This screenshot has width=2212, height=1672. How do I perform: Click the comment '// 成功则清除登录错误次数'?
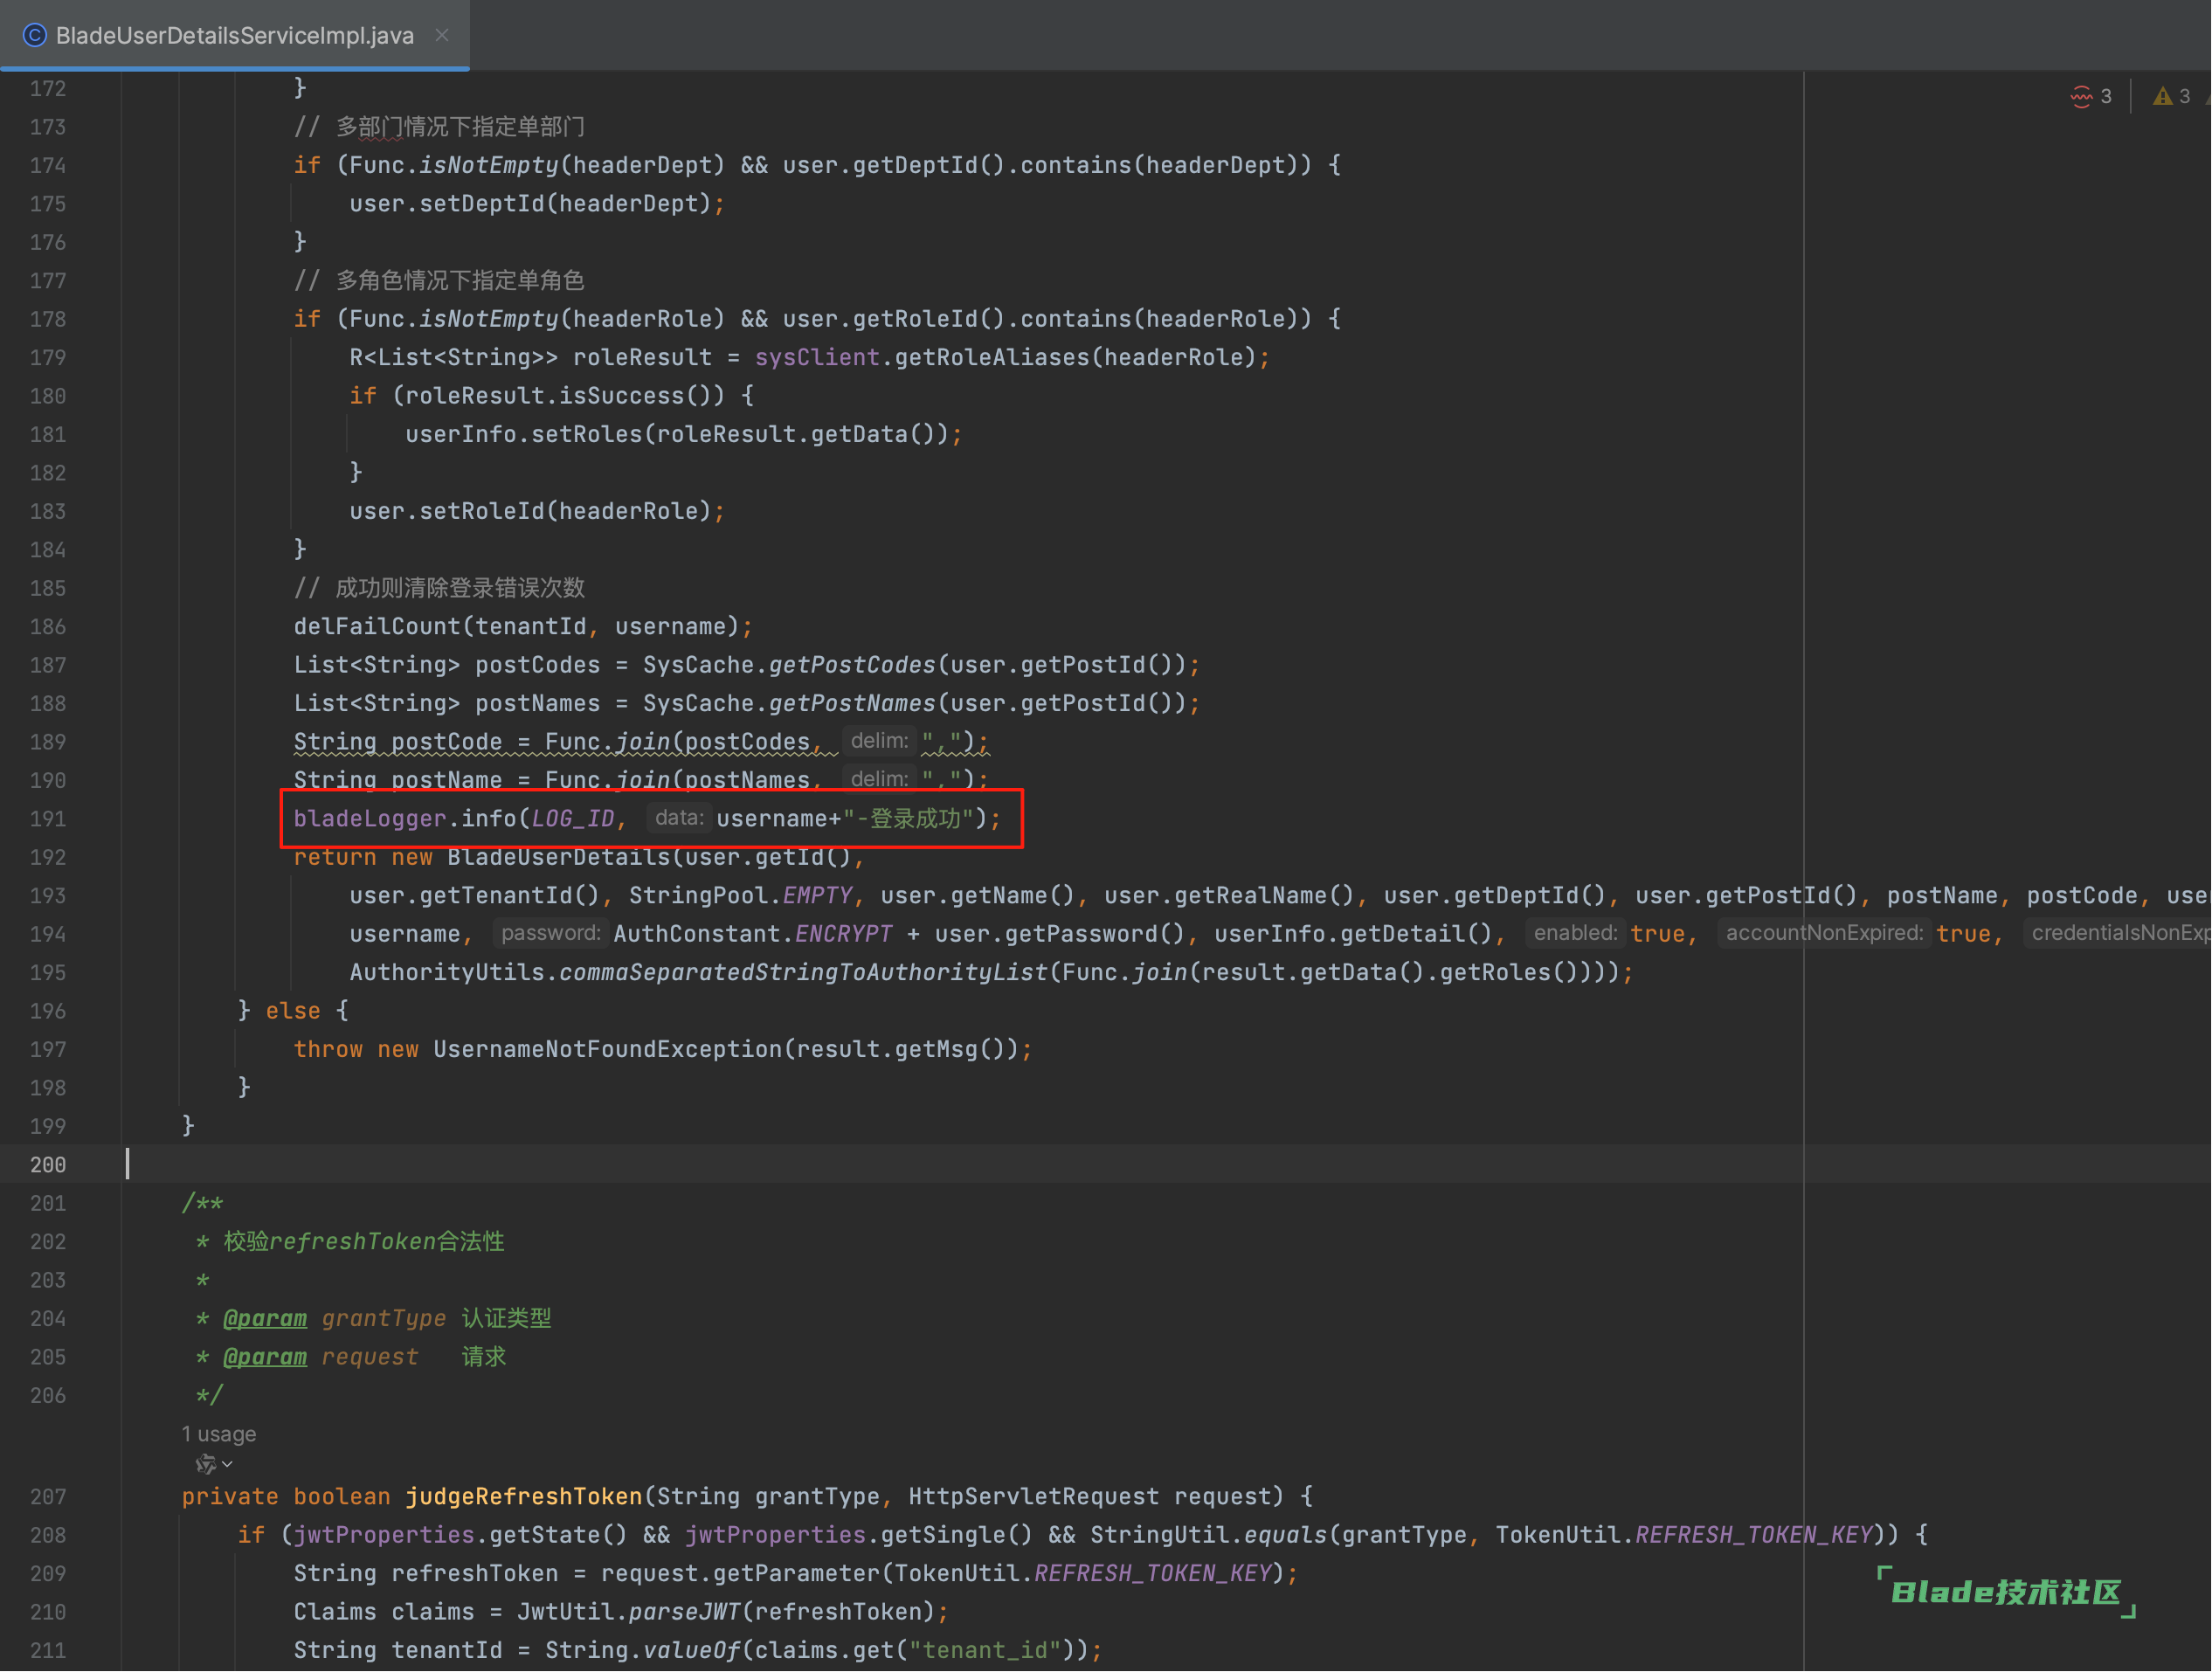click(x=439, y=588)
